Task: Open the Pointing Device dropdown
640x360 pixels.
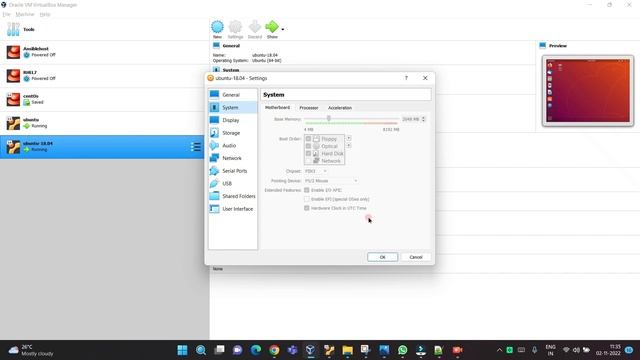Action: [x=331, y=180]
